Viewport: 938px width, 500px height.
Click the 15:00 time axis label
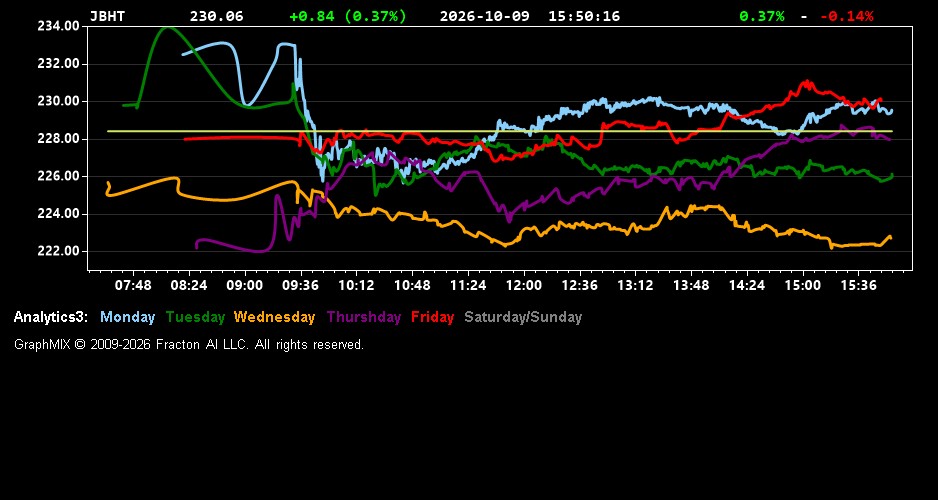803,285
